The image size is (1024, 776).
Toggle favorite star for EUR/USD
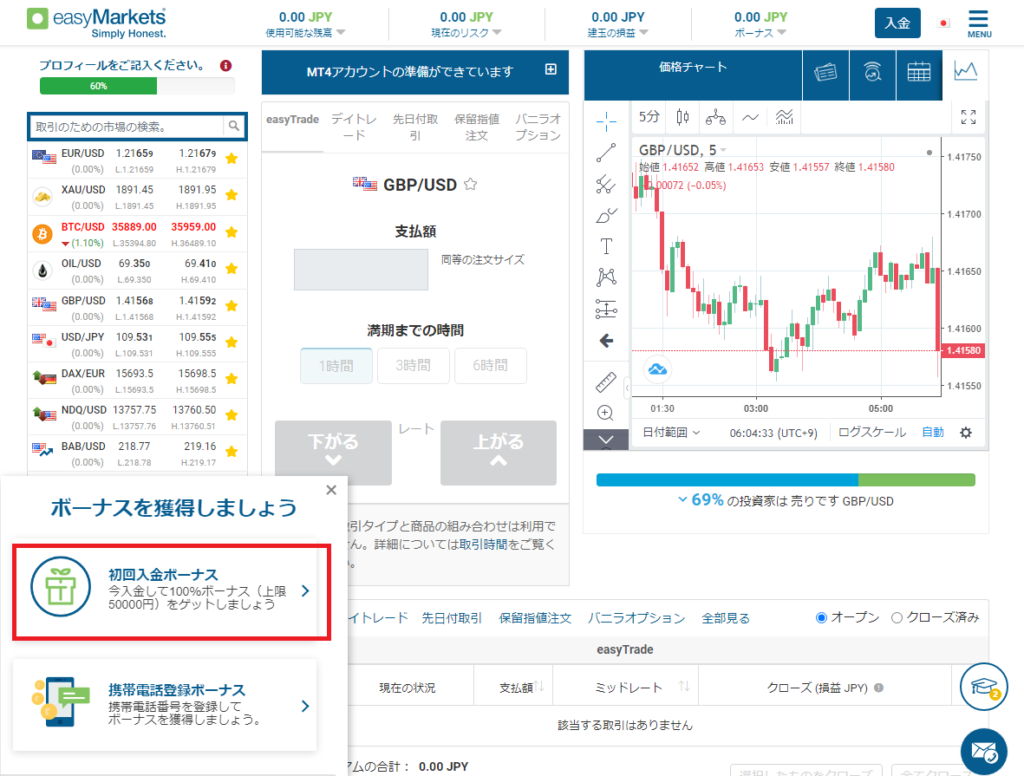[231, 158]
